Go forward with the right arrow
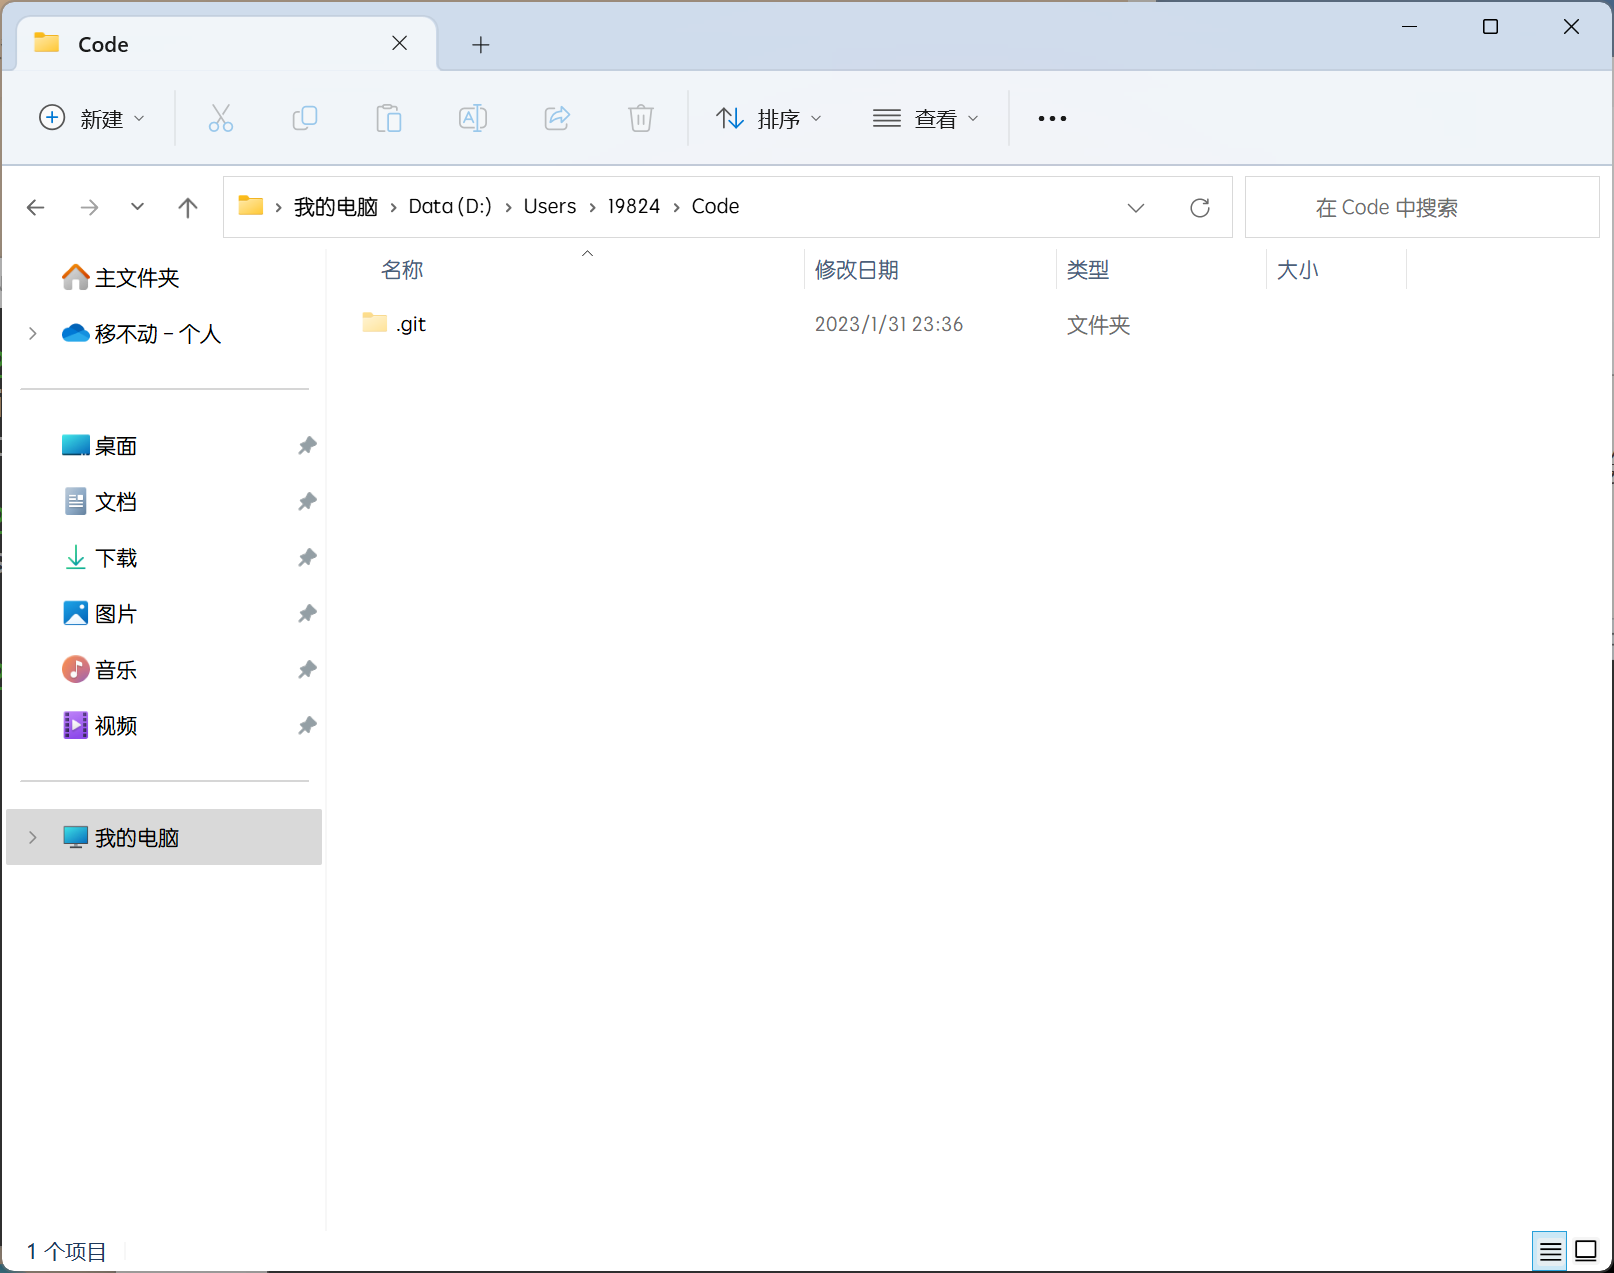 click(x=90, y=207)
